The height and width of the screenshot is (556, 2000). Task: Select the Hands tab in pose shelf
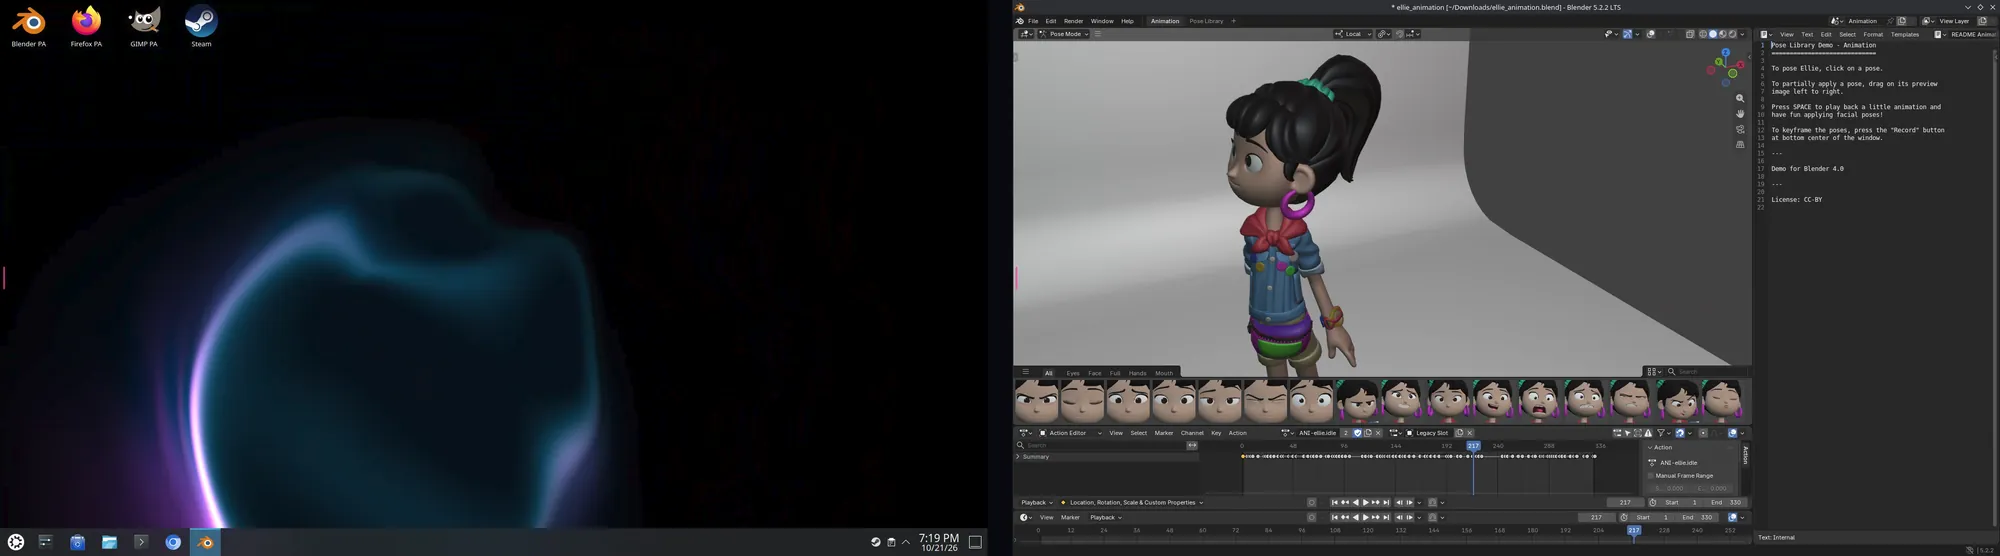(1137, 373)
